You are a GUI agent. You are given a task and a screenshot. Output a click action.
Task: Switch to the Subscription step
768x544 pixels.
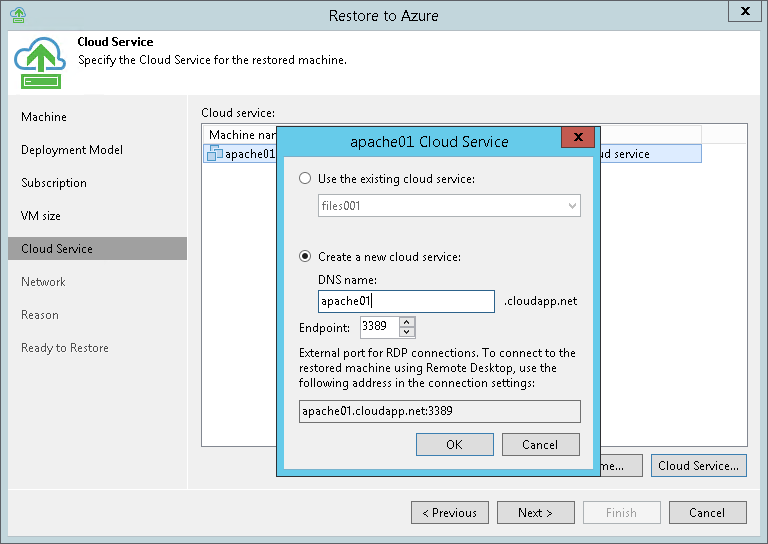(54, 183)
